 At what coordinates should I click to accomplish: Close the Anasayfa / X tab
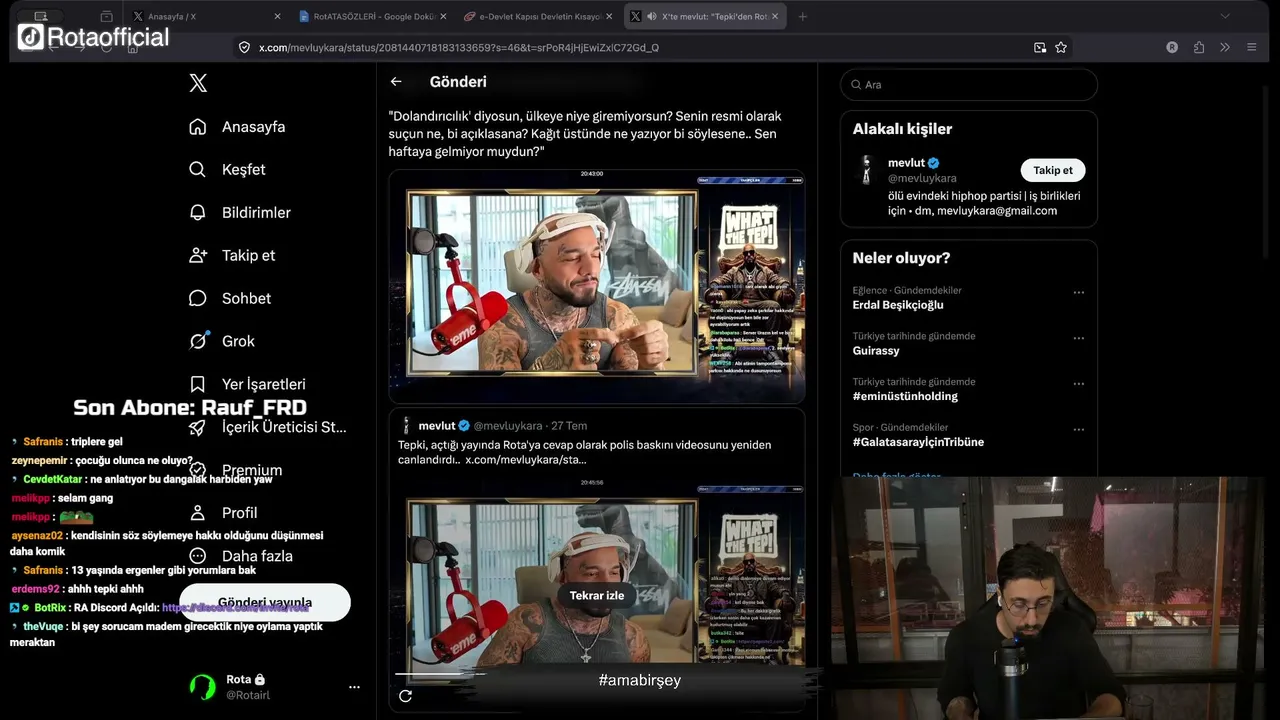coord(277,17)
